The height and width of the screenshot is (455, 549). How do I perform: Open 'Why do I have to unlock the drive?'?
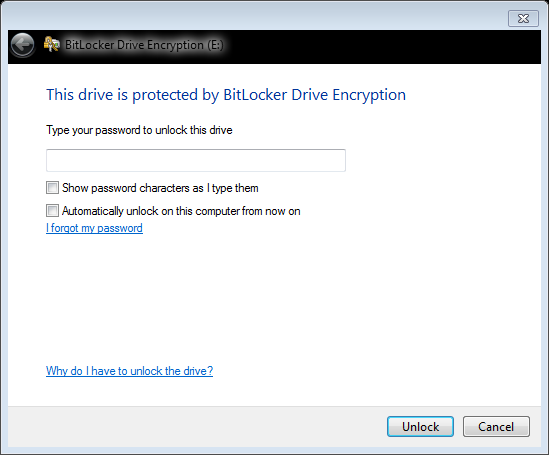click(129, 371)
